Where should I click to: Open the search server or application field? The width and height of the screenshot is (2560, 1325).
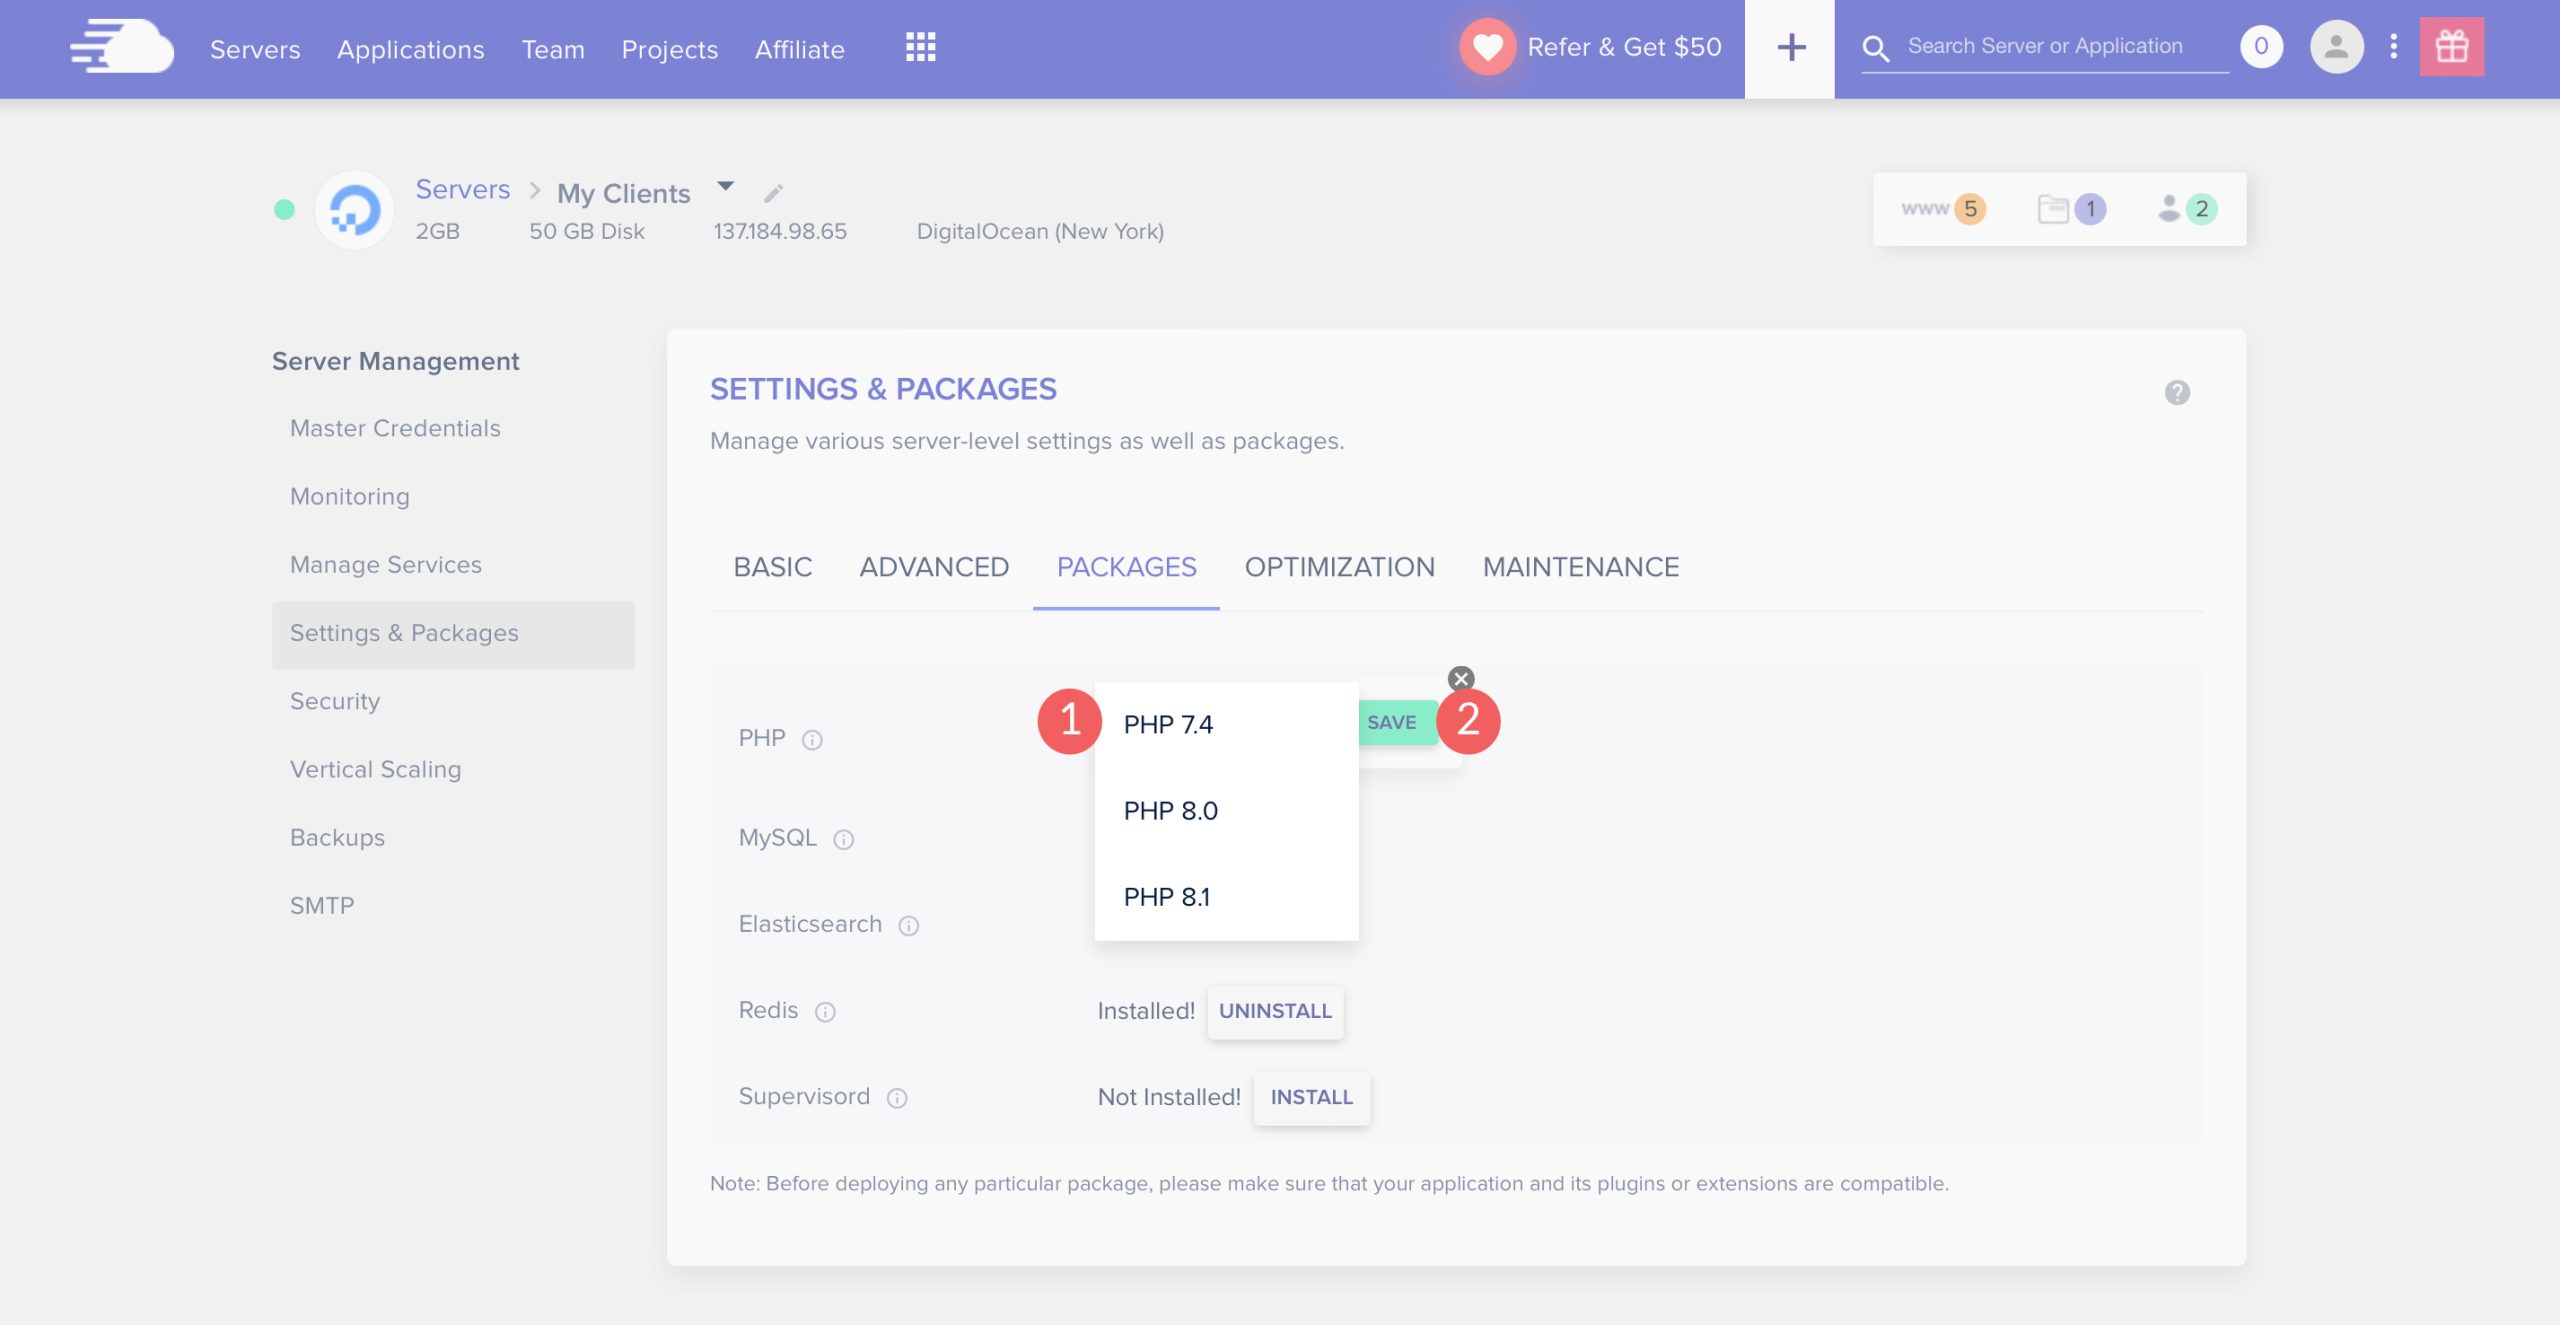click(2045, 46)
